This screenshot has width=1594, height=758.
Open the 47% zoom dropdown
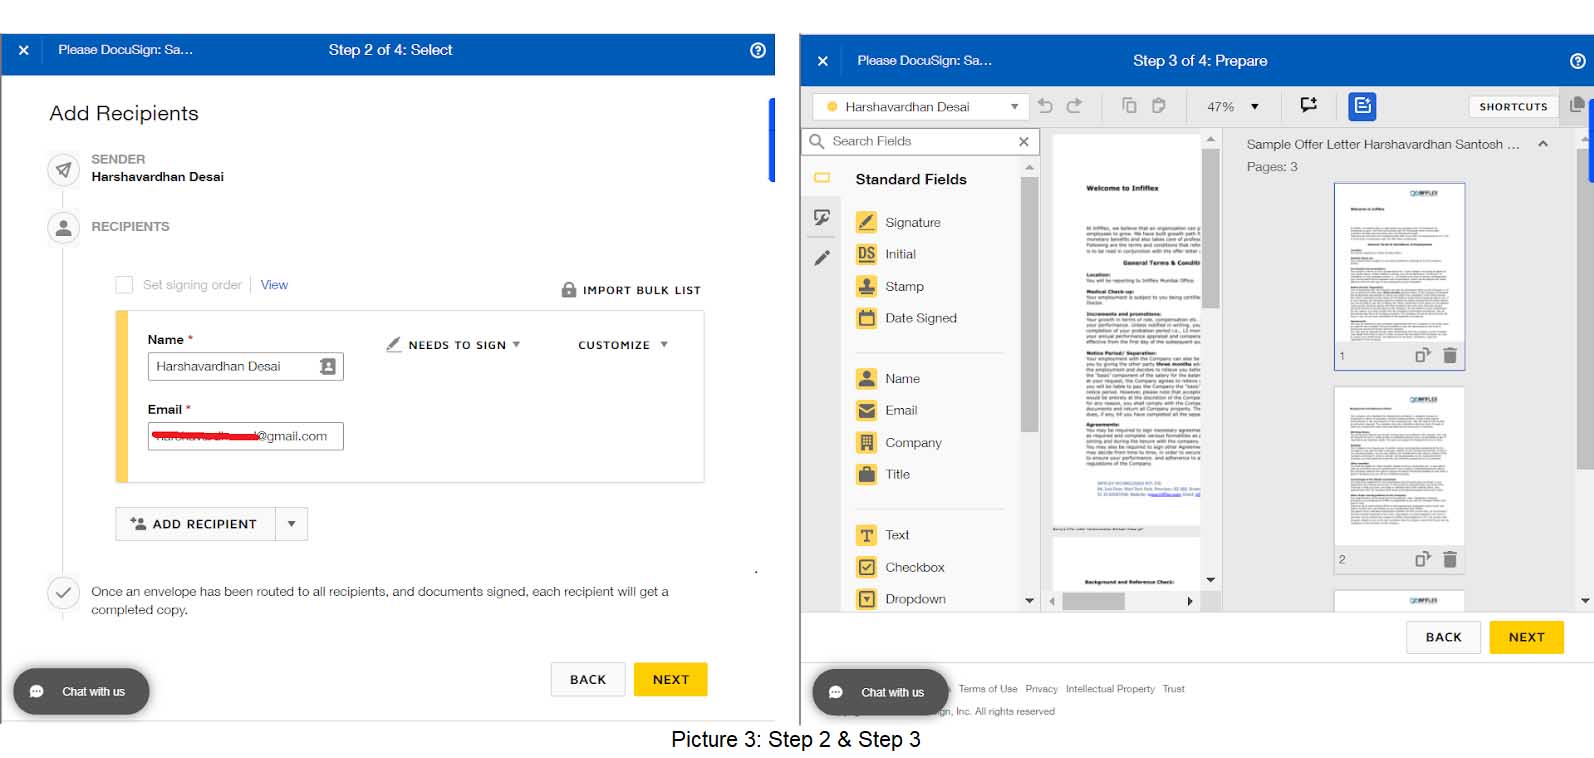[x=1232, y=107]
